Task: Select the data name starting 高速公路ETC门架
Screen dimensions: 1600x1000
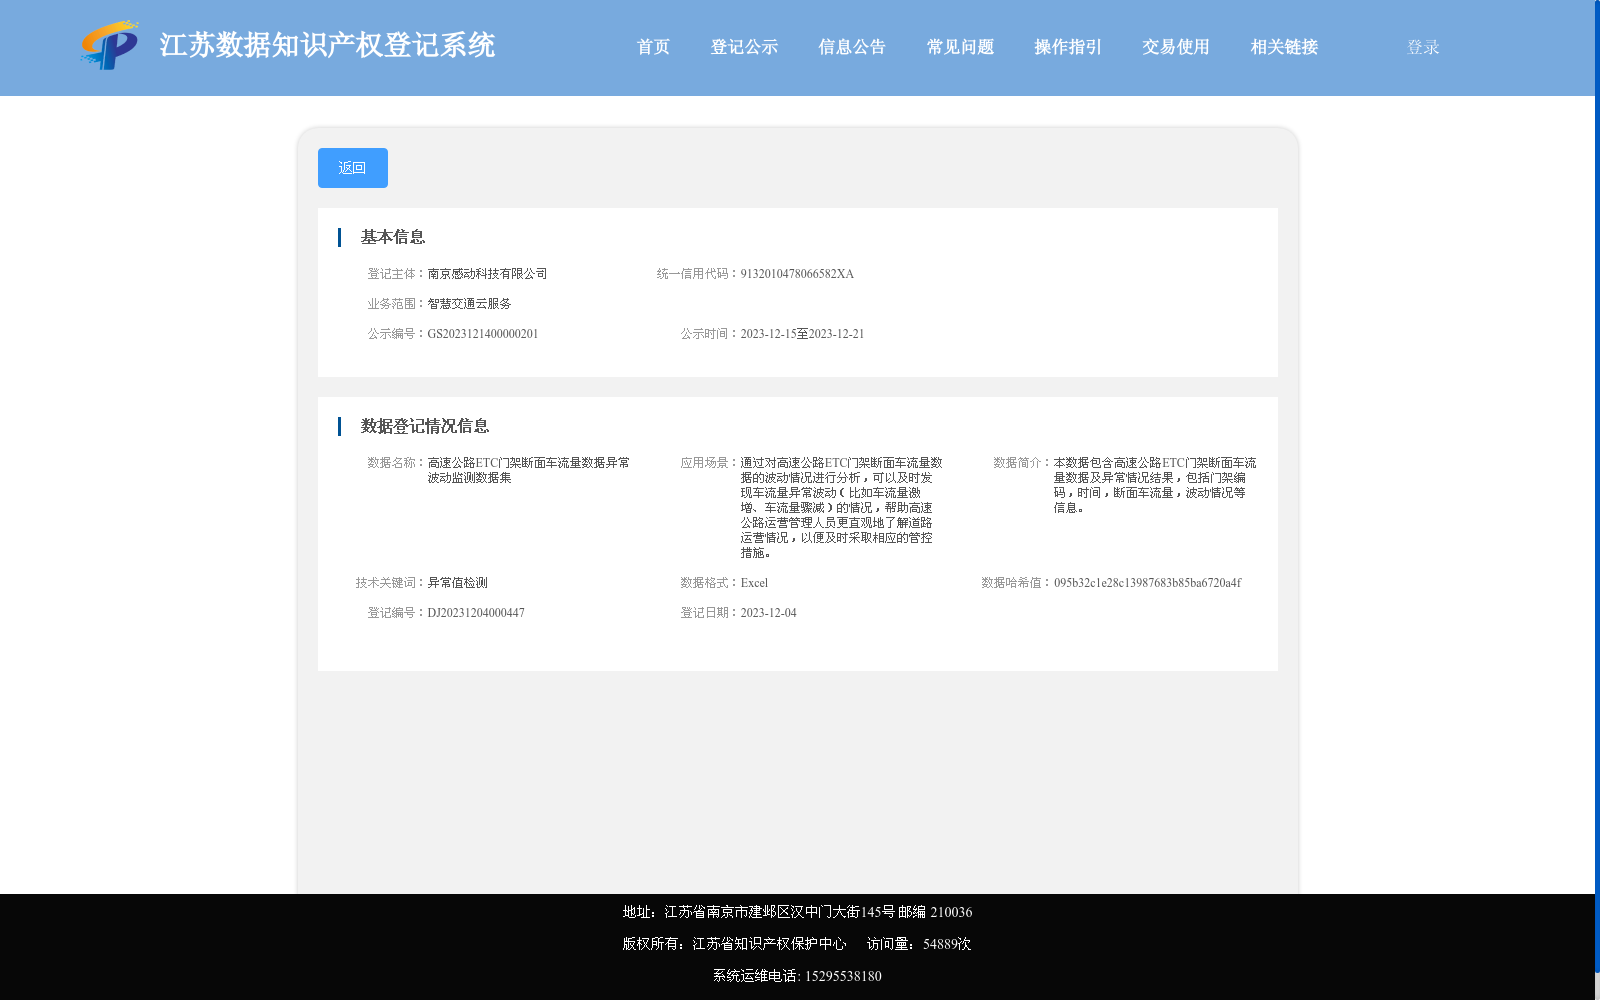Action: (x=529, y=470)
